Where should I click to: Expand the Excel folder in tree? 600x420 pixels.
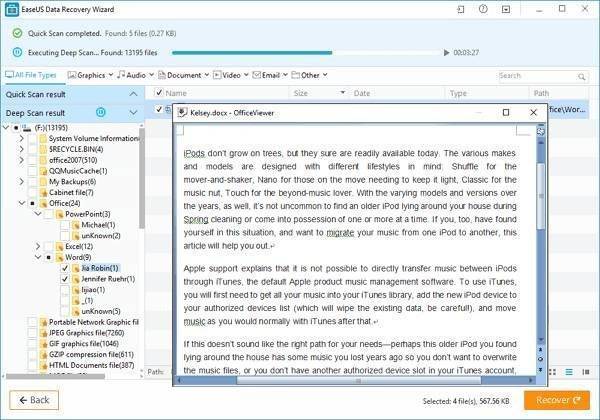(x=39, y=246)
